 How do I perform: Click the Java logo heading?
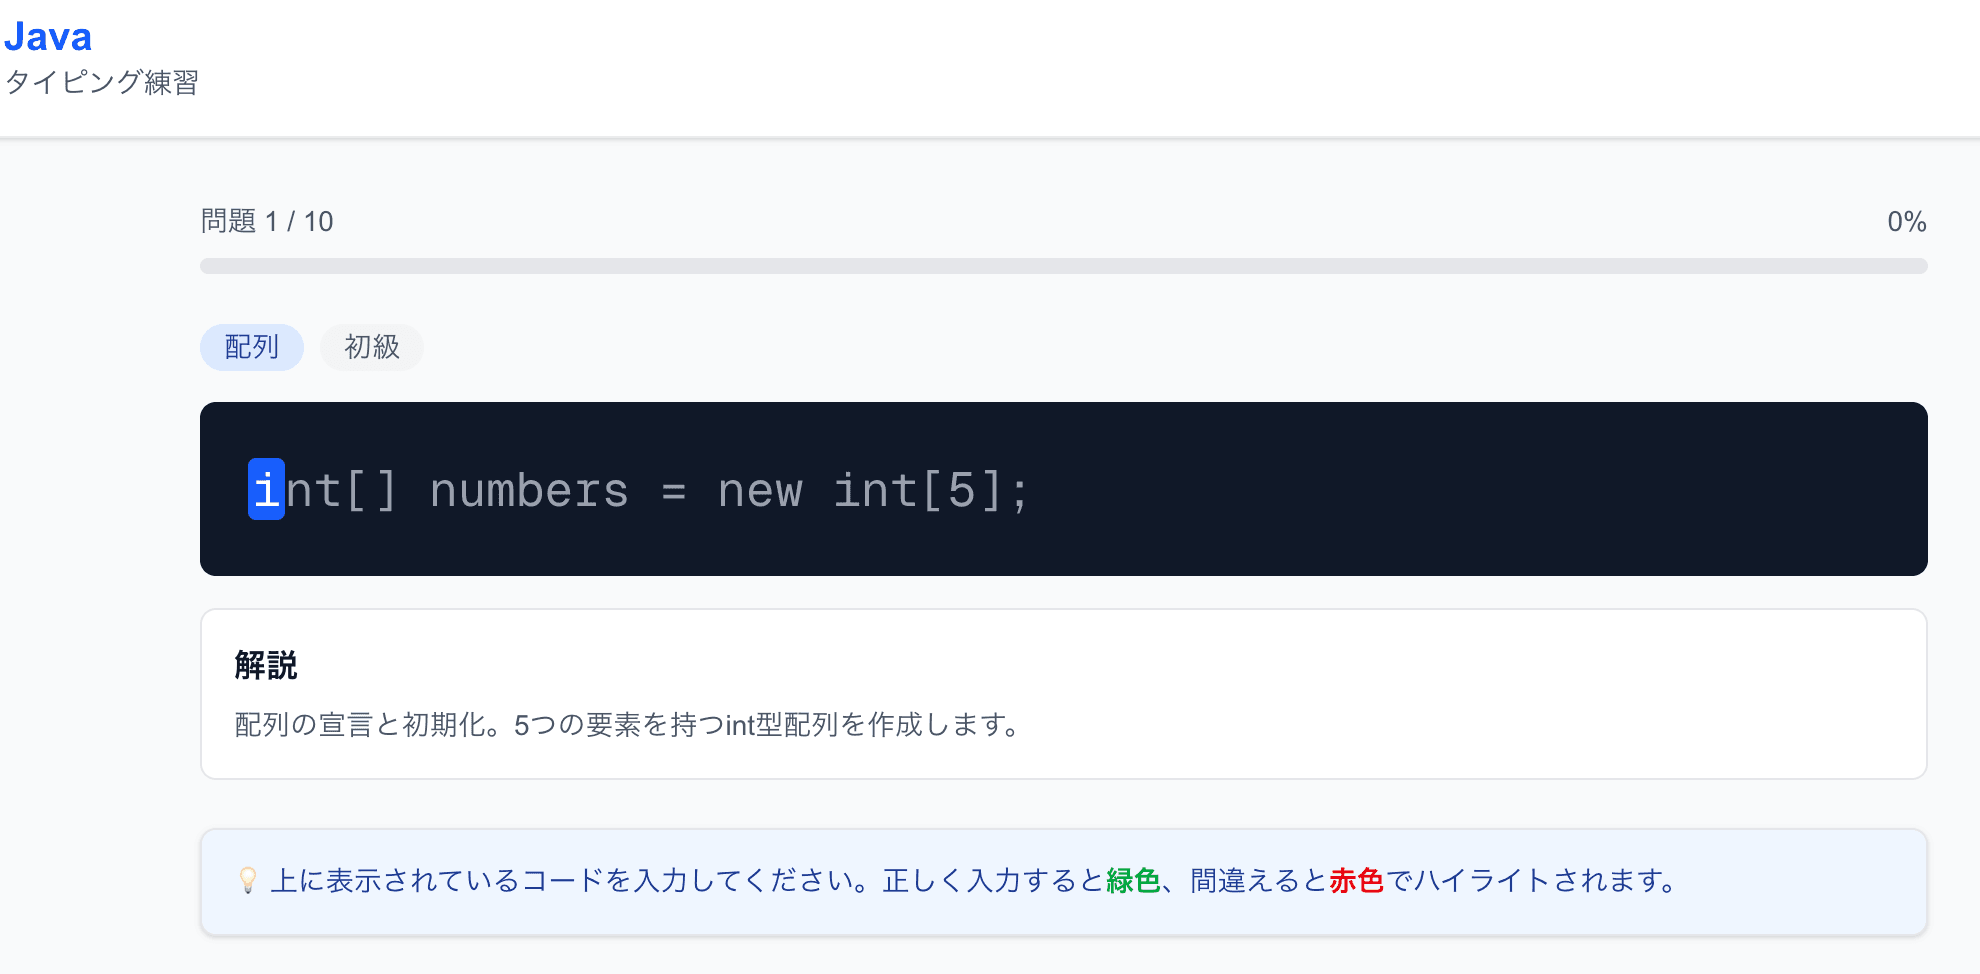pos(49,36)
